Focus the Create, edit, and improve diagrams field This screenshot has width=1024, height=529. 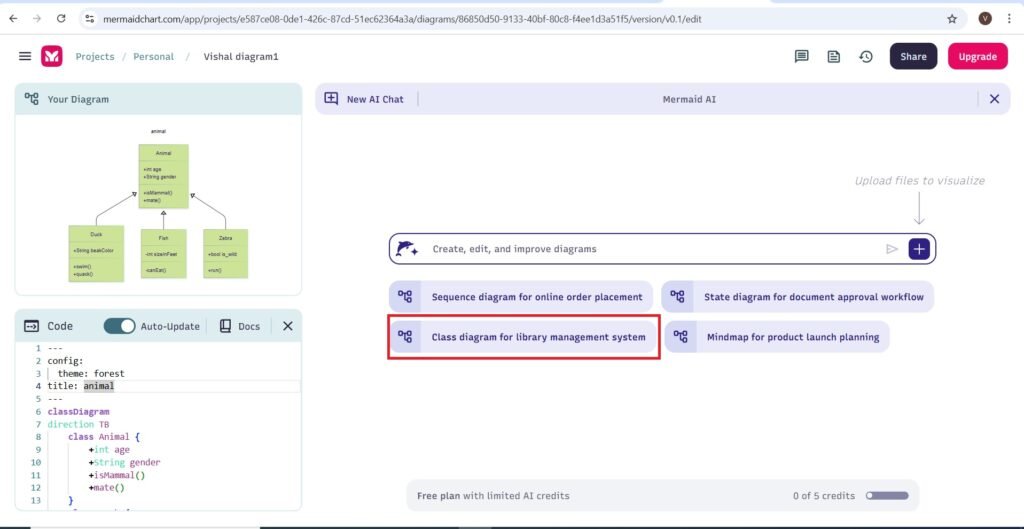click(x=650, y=249)
